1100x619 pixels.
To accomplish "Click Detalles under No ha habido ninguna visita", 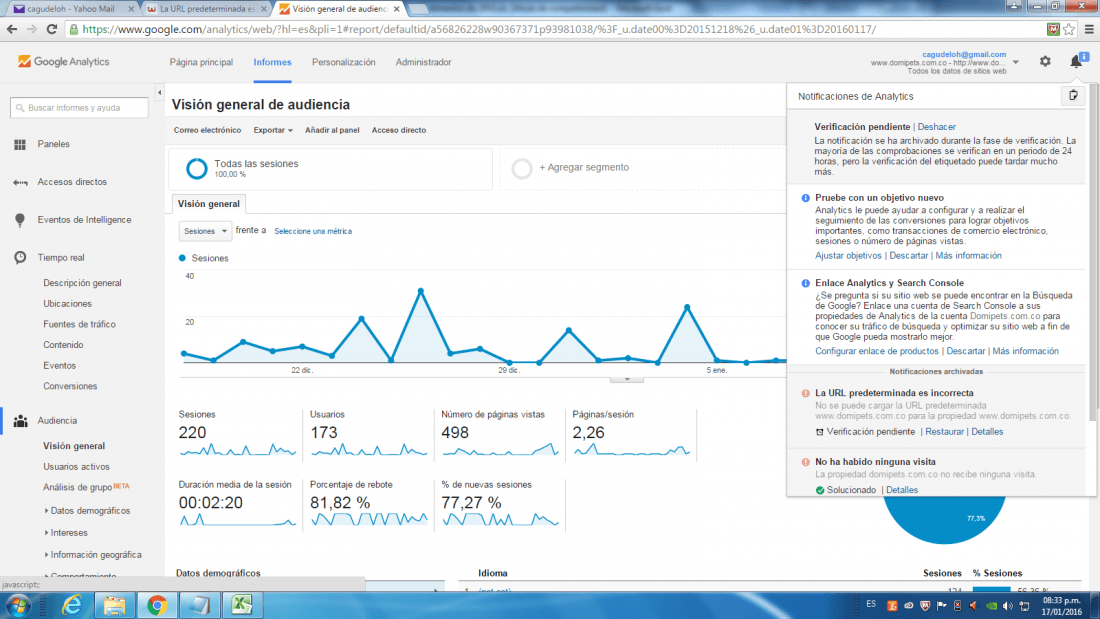I will point(902,490).
